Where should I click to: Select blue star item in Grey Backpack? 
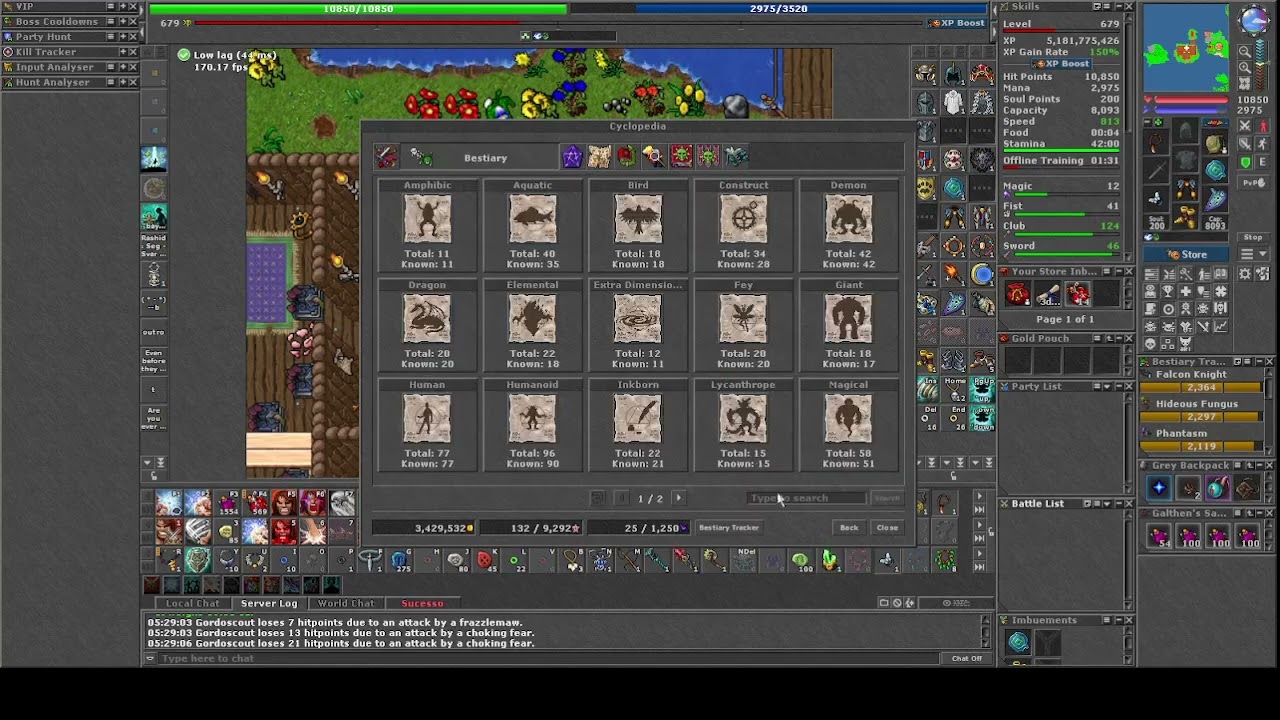[x=1159, y=488]
